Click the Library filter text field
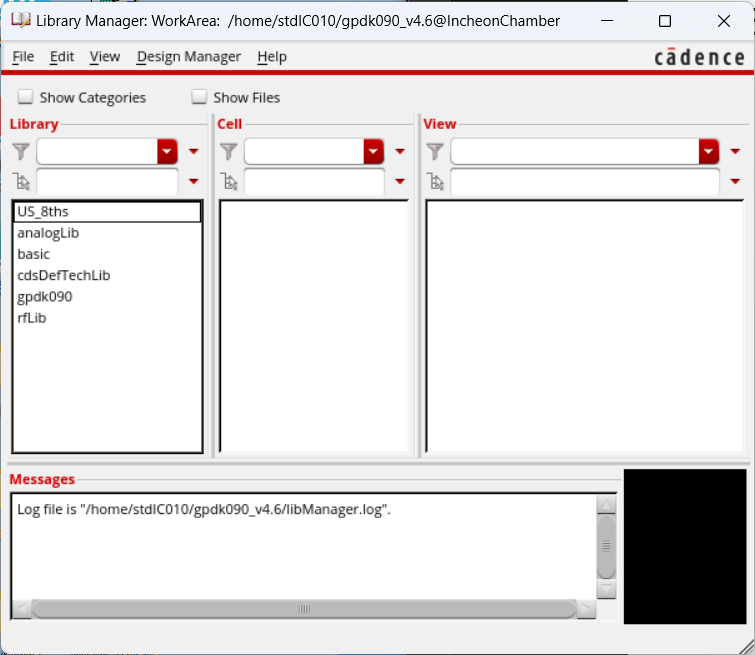Image resolution: width=755 pixels, height=655 pixels. coord(97,152)
